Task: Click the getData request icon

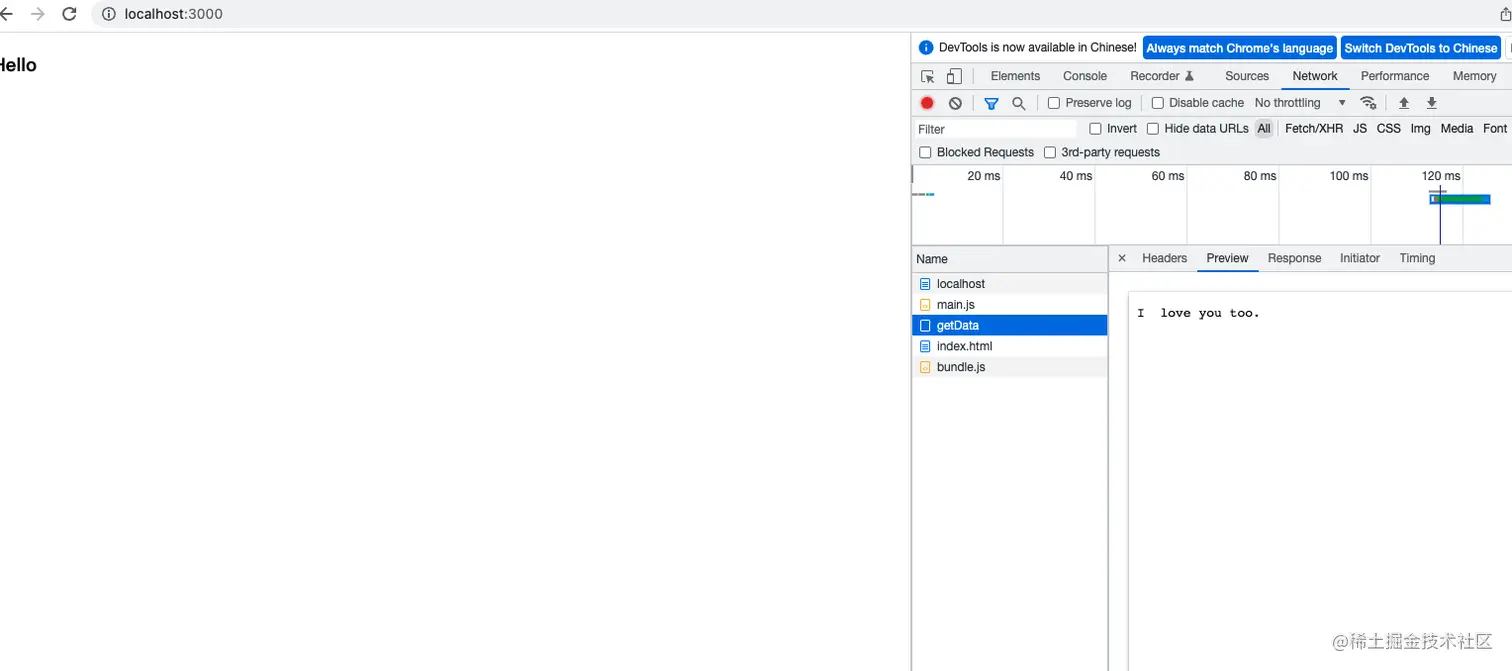Action: pos(925,326)
